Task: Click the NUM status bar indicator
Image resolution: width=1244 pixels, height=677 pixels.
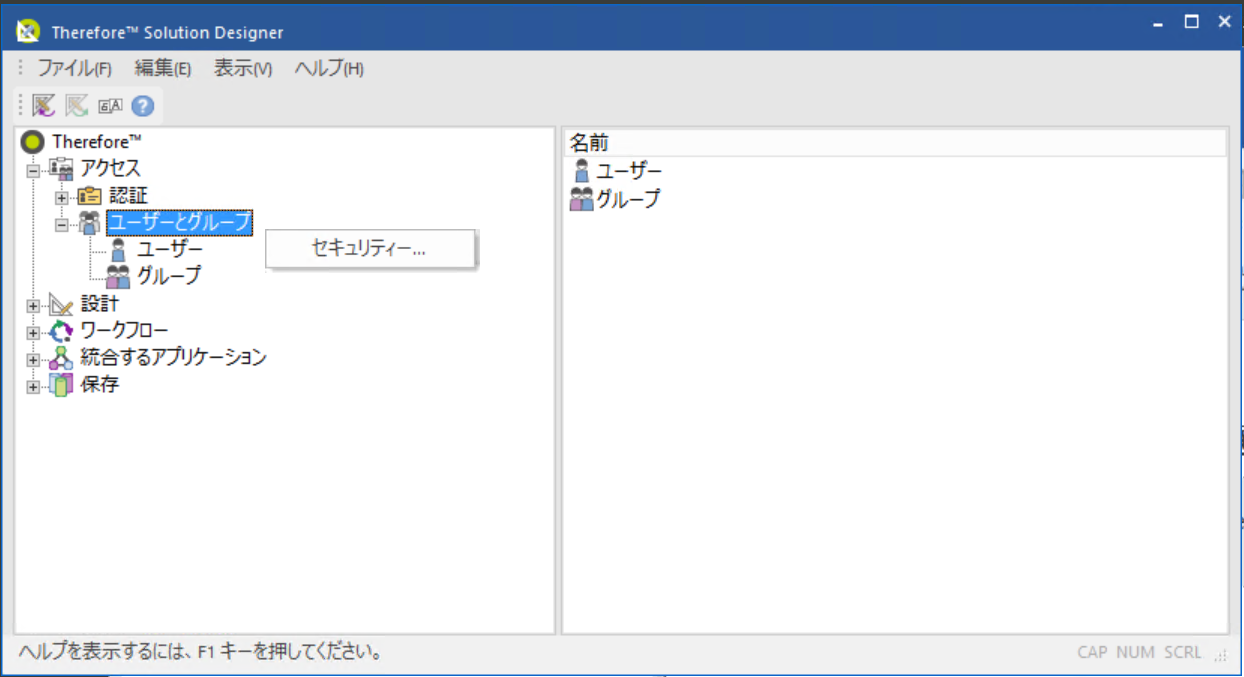Action: coord(1135,652)
